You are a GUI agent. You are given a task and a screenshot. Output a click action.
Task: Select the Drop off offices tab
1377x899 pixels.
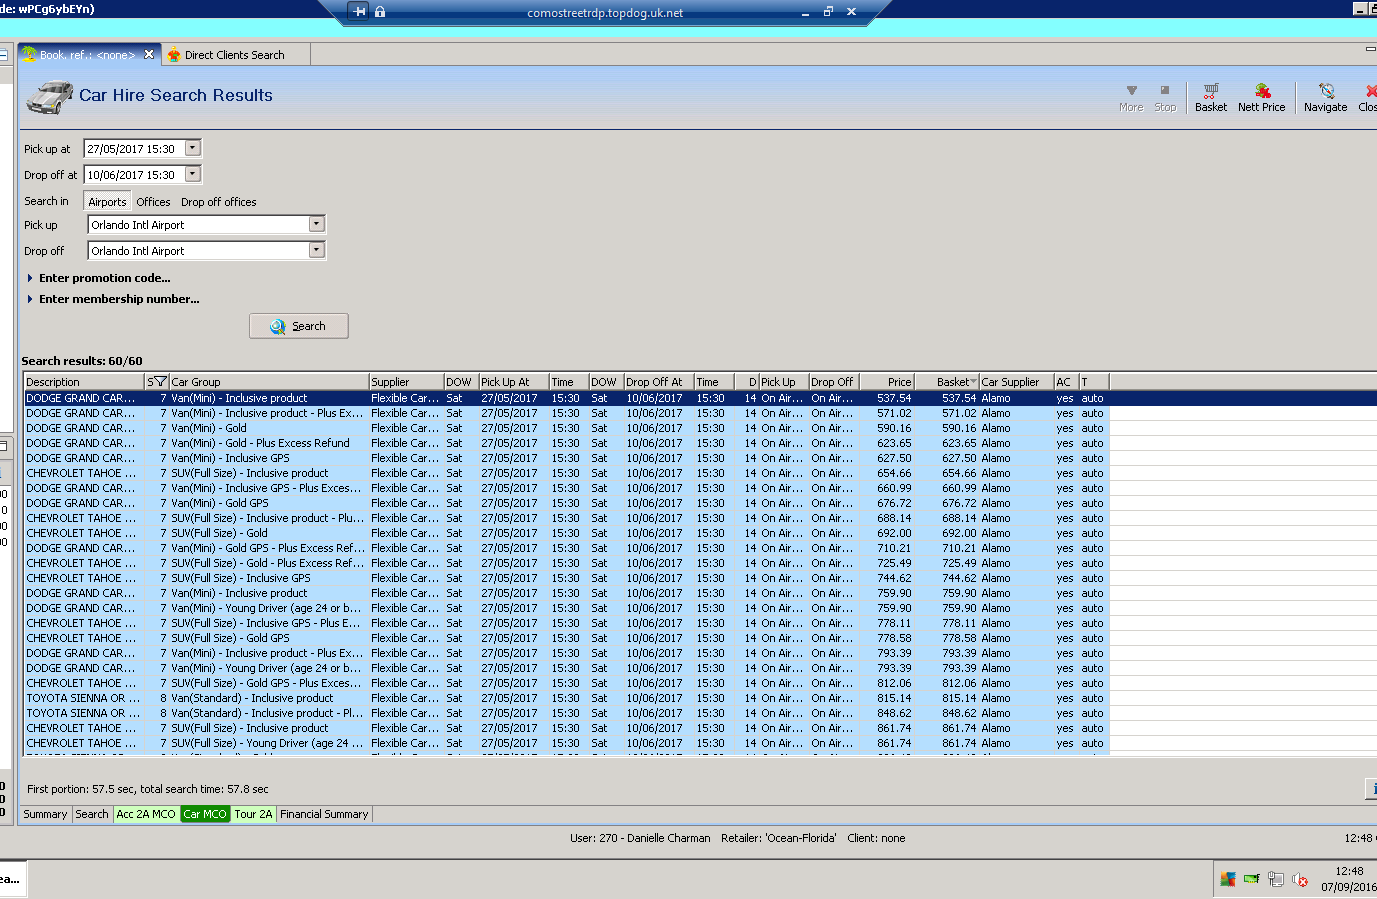[218, 201]
